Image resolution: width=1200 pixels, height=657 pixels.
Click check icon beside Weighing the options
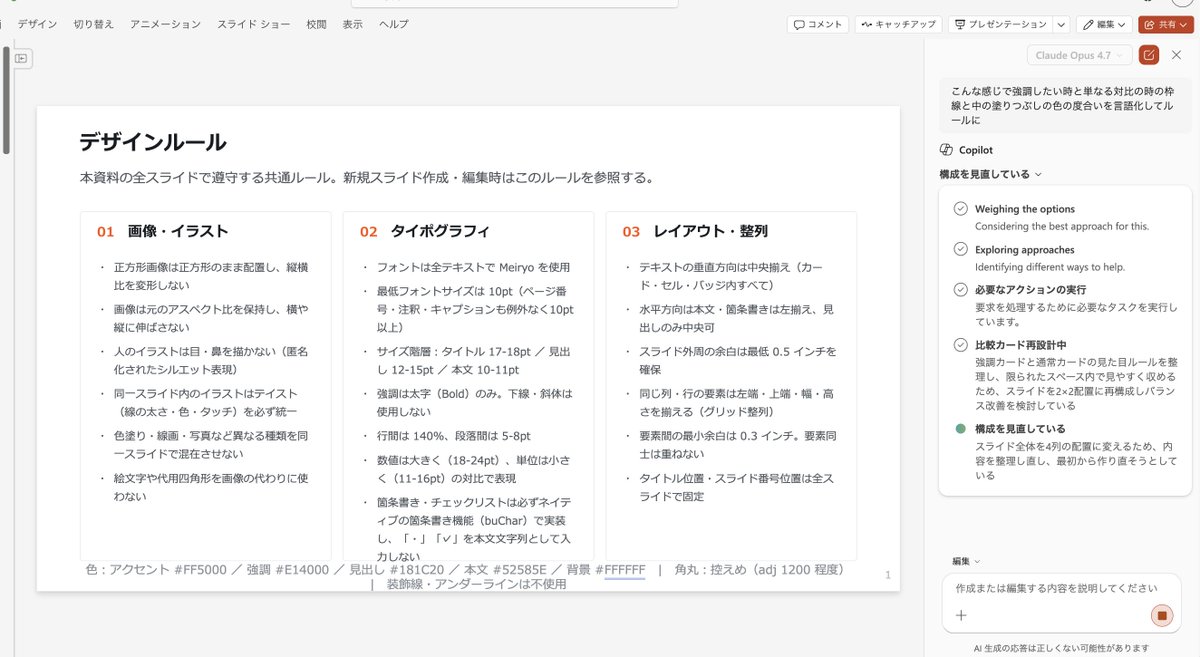961,209
